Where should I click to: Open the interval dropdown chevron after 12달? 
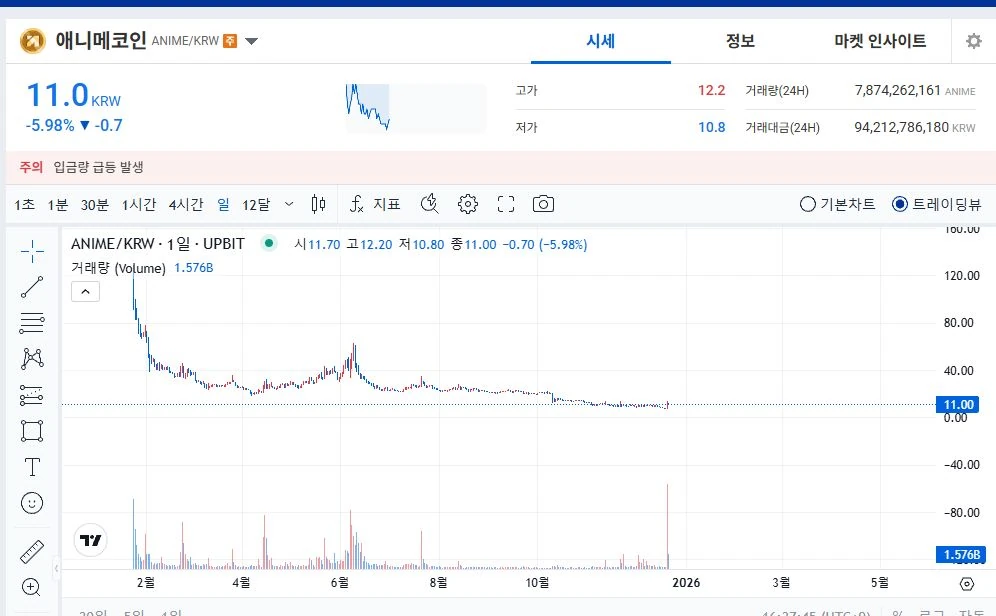click(289, 204)
